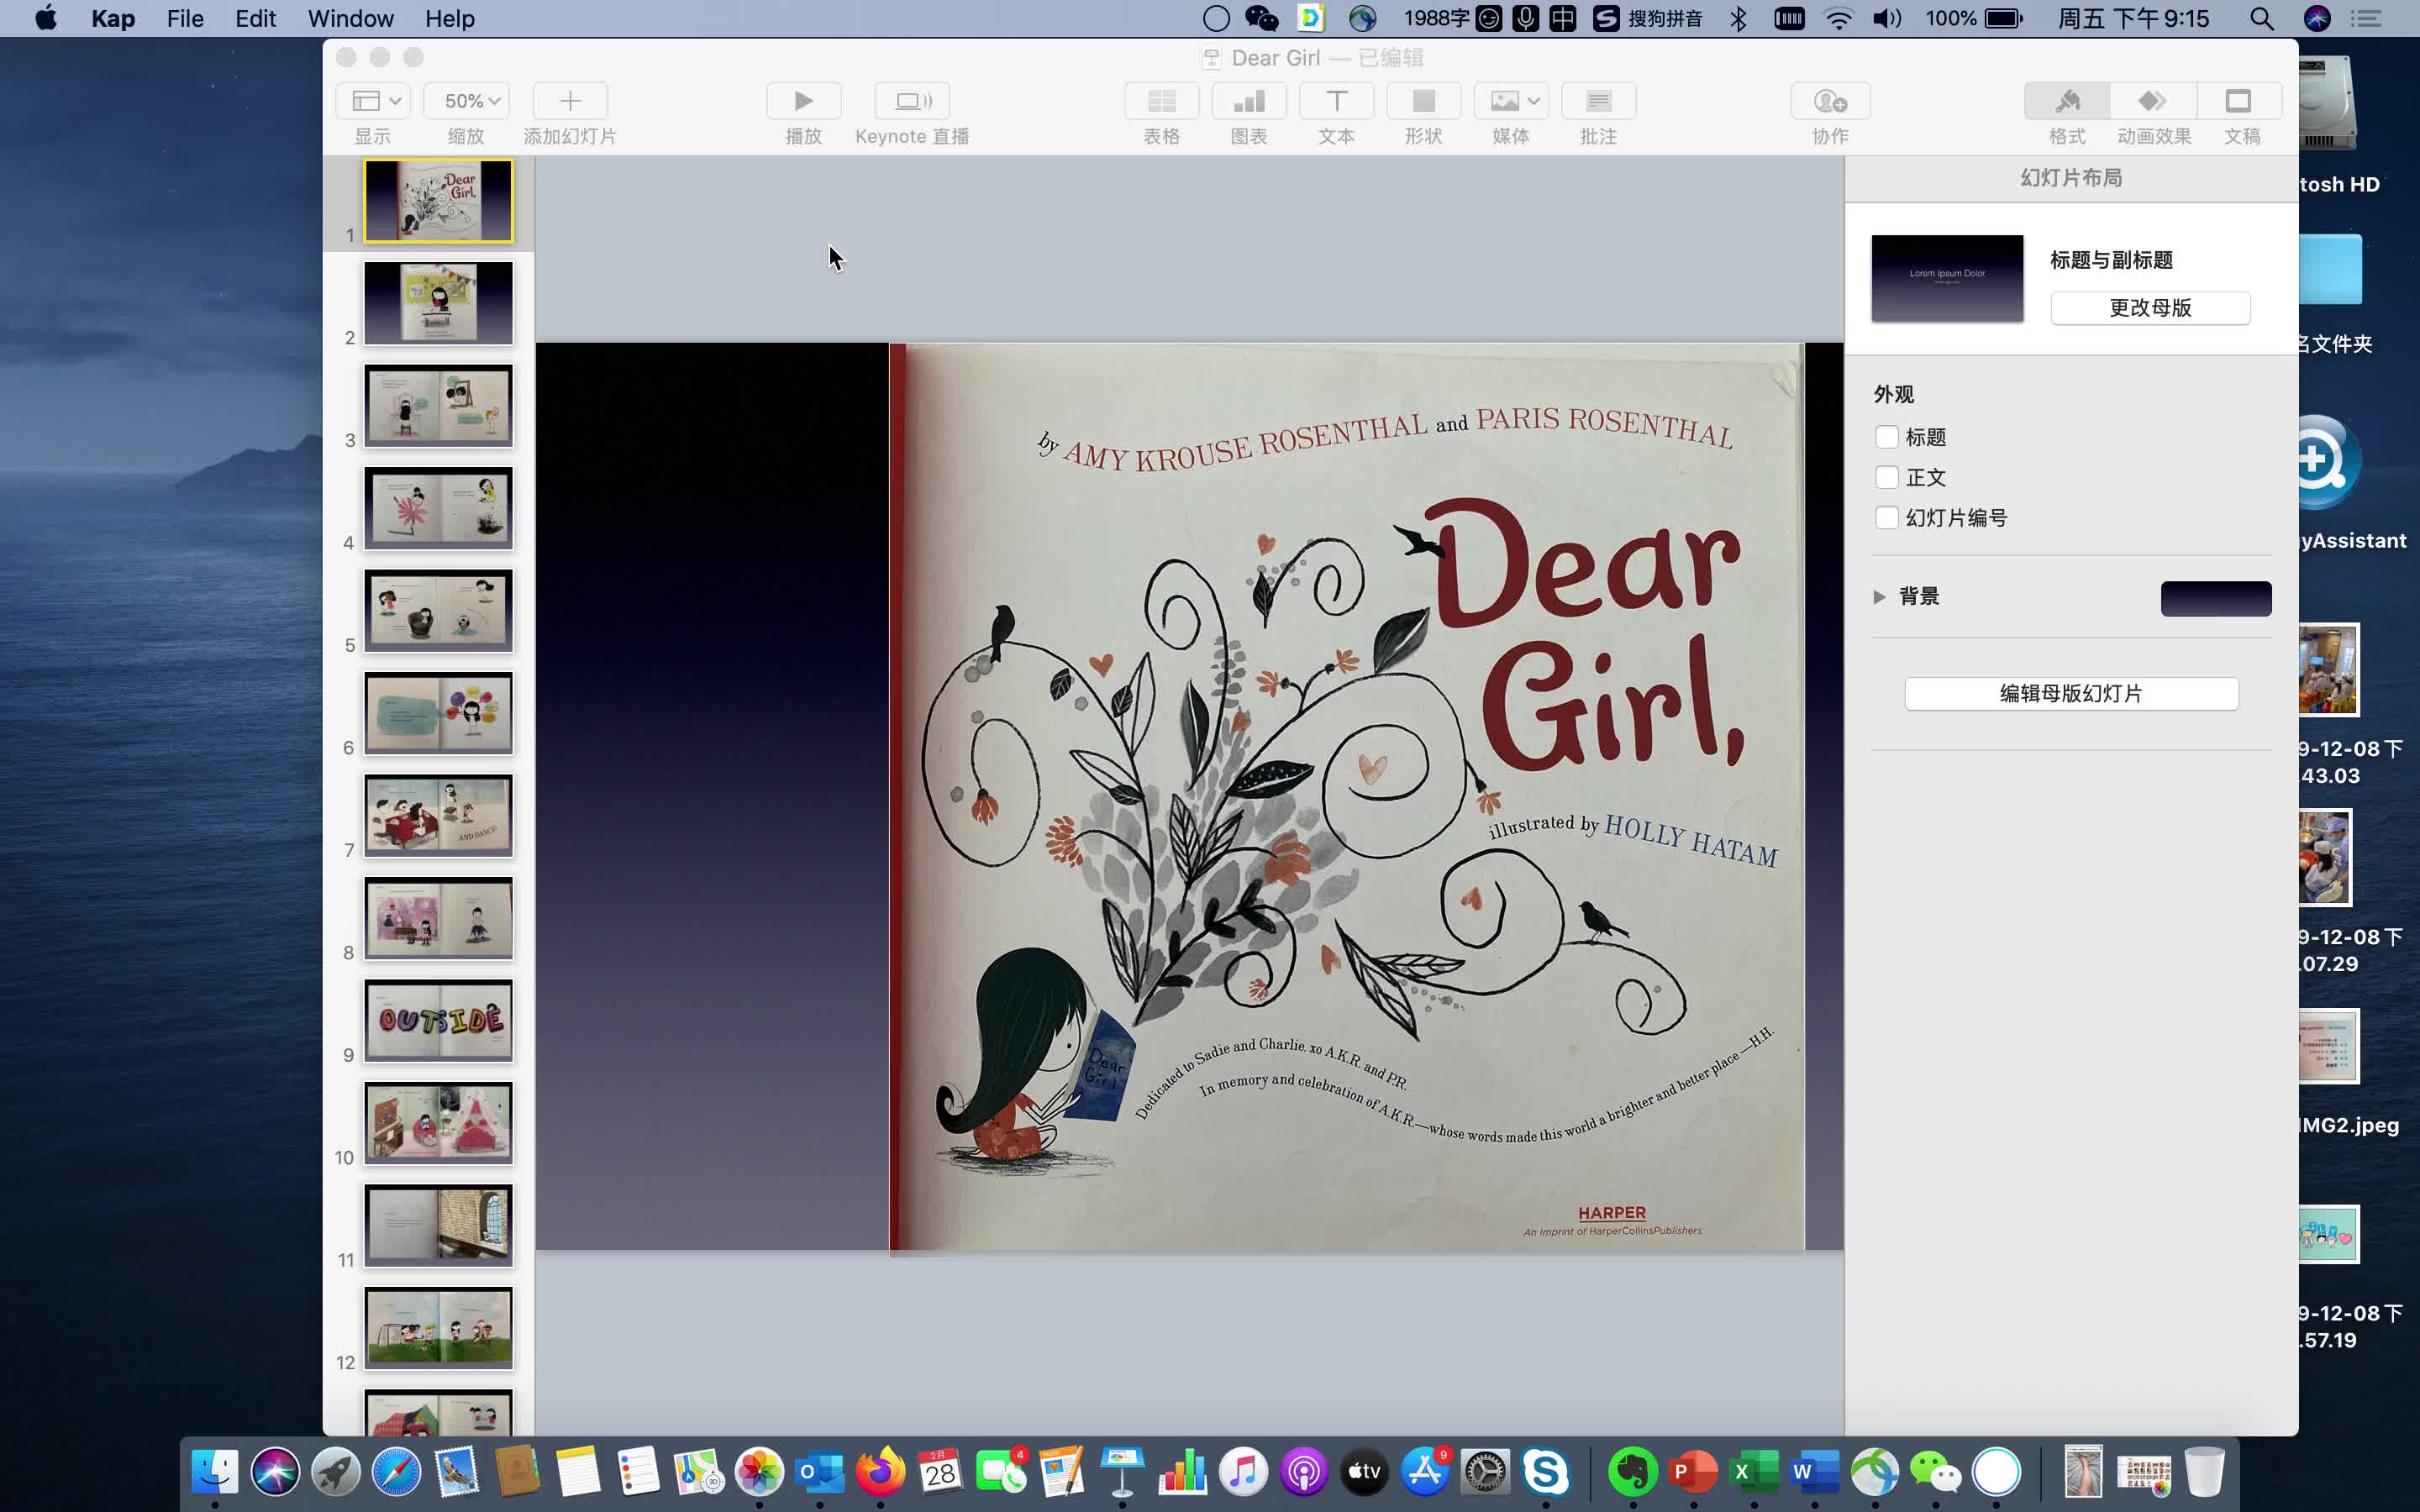The width and height of the screenshot is (2420, 1512).
Task: Open Evernote from the Dock
Action: click(x=1633, y=1471)
